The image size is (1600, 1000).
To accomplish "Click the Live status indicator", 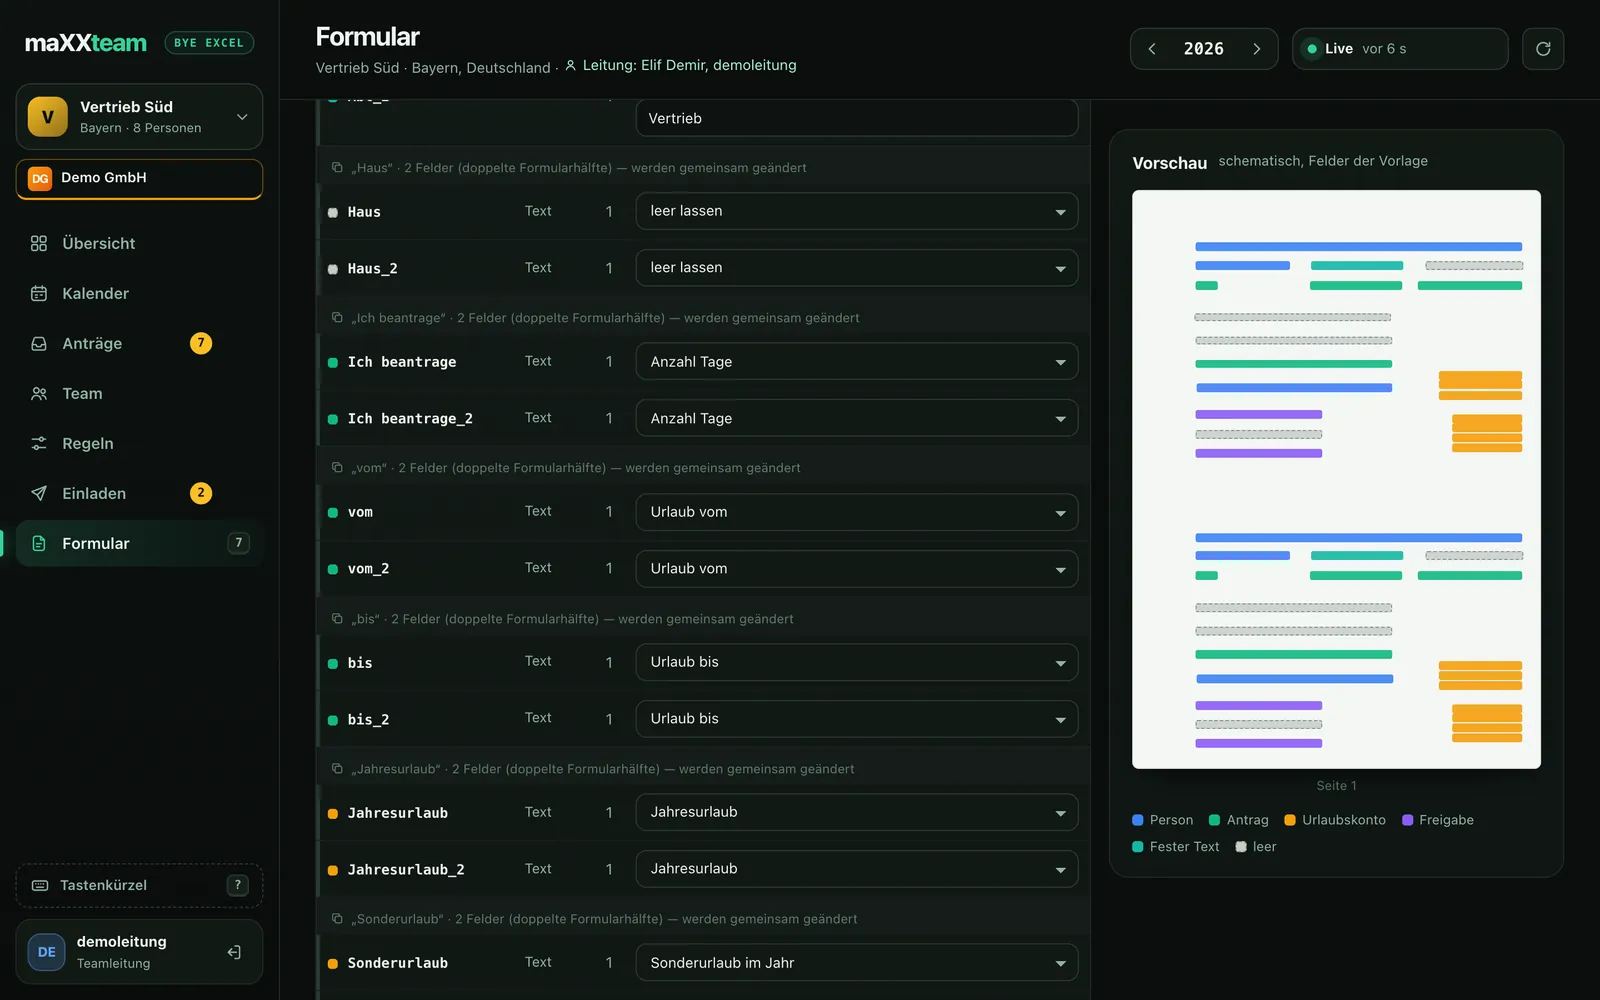I will 1400,49.
